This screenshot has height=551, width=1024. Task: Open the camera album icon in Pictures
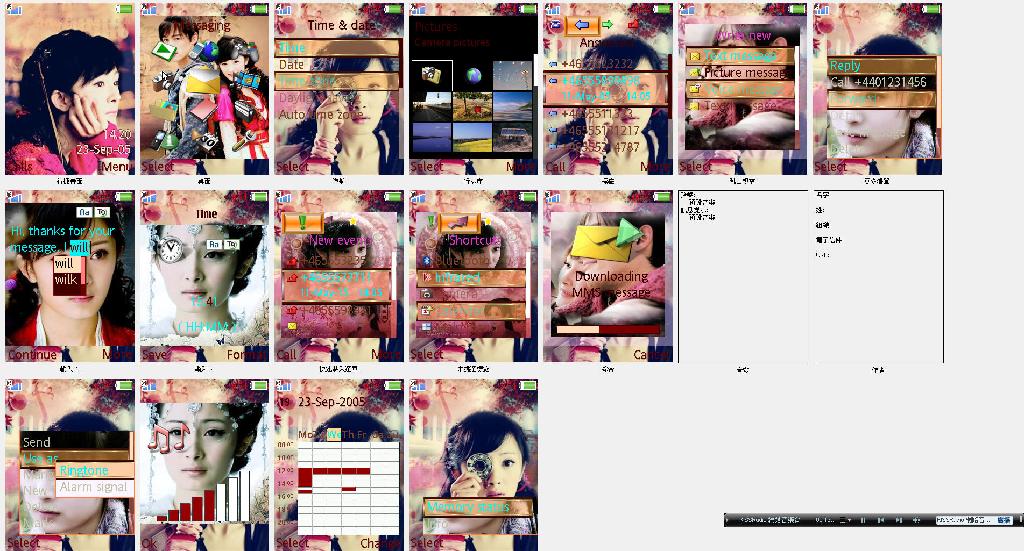pyautogui.click(x=432, y=75)
